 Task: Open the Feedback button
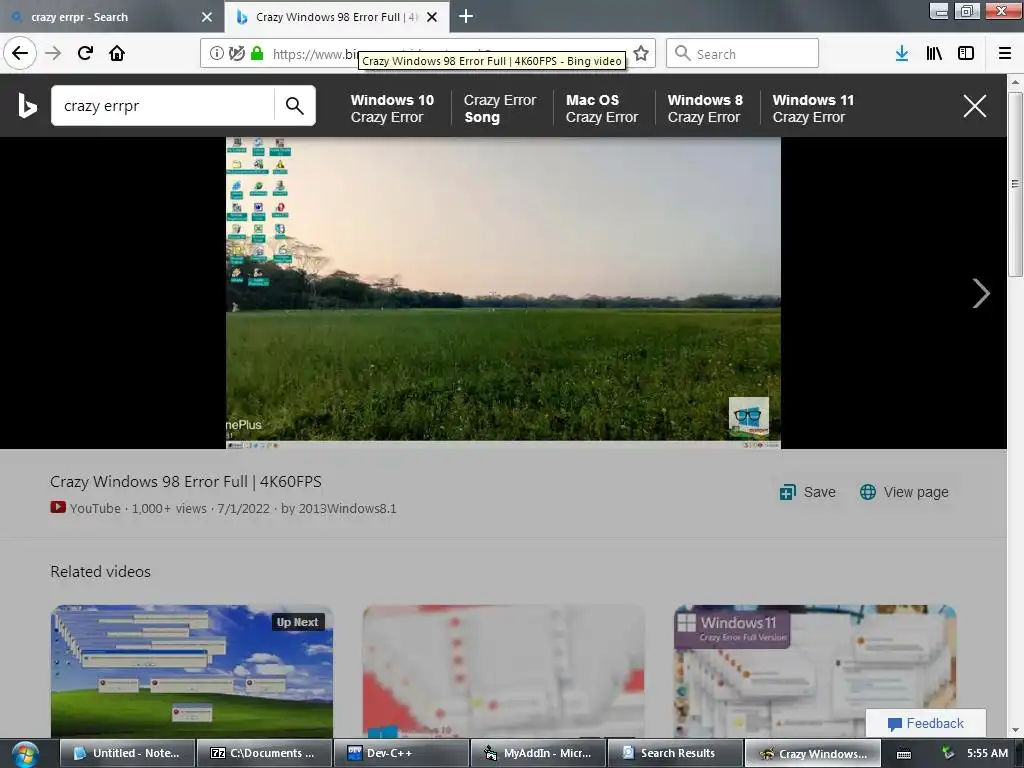[x=925, y=723]
